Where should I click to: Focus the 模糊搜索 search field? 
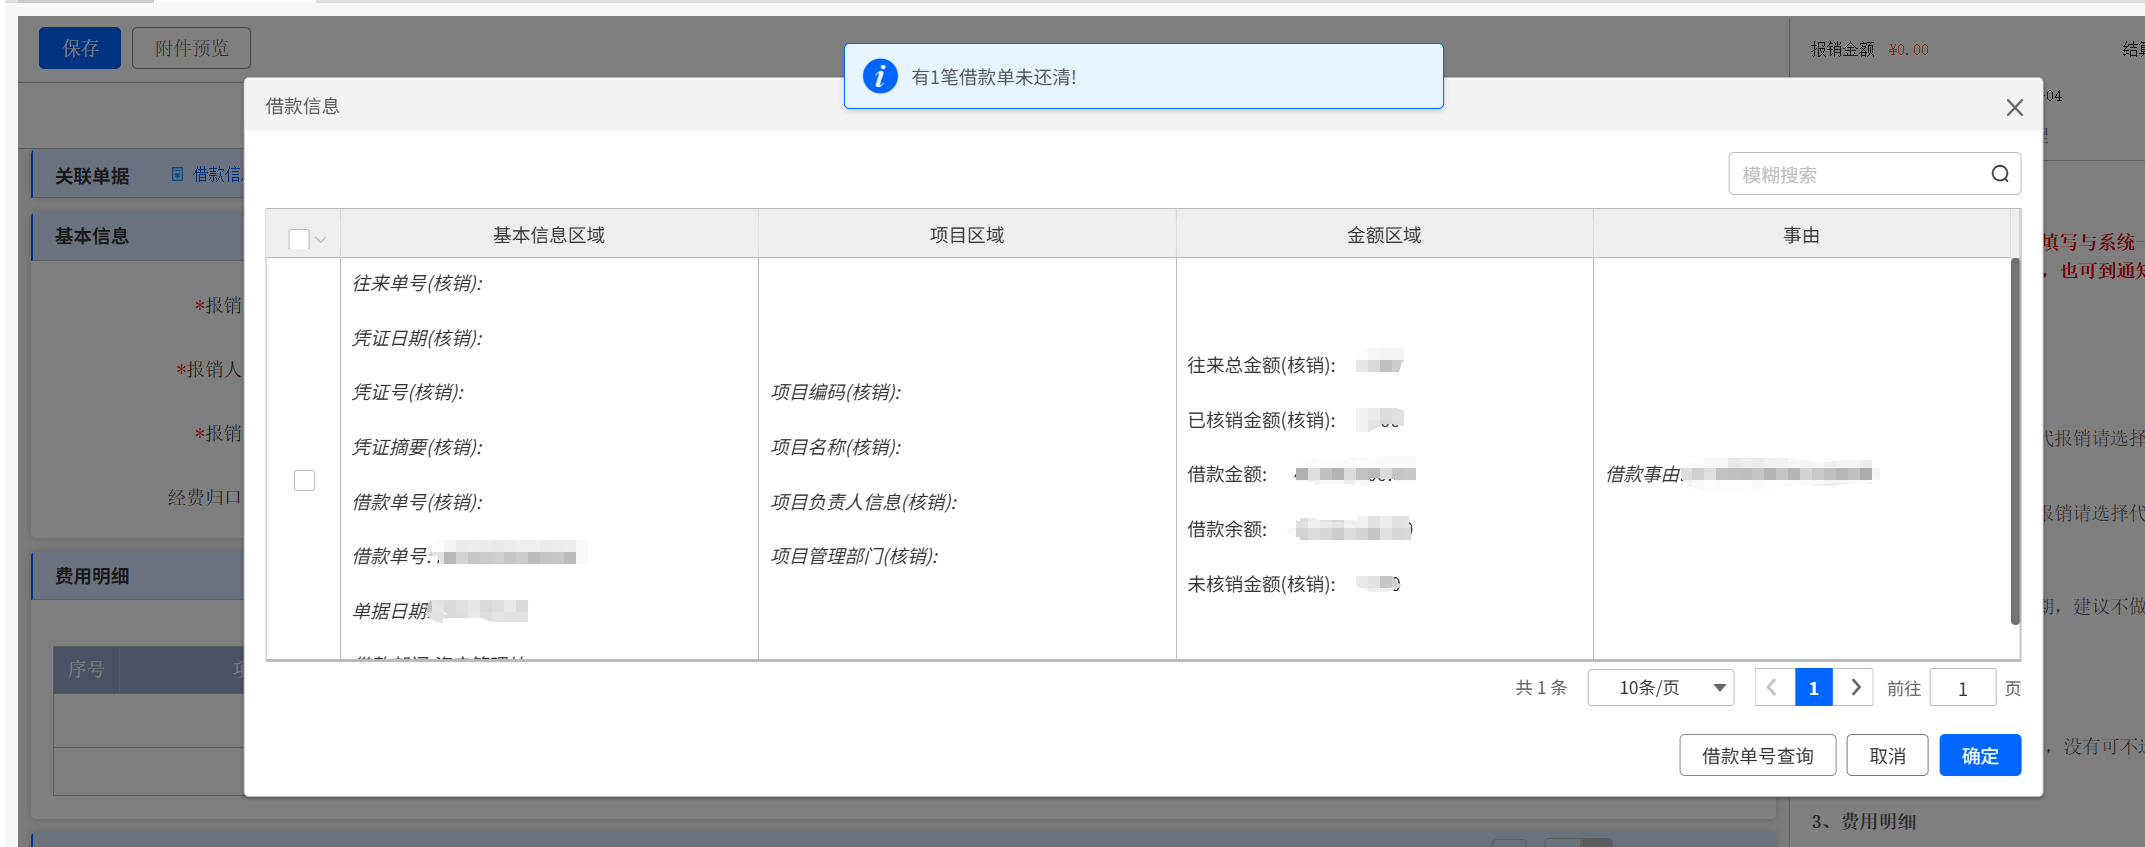1860,175
